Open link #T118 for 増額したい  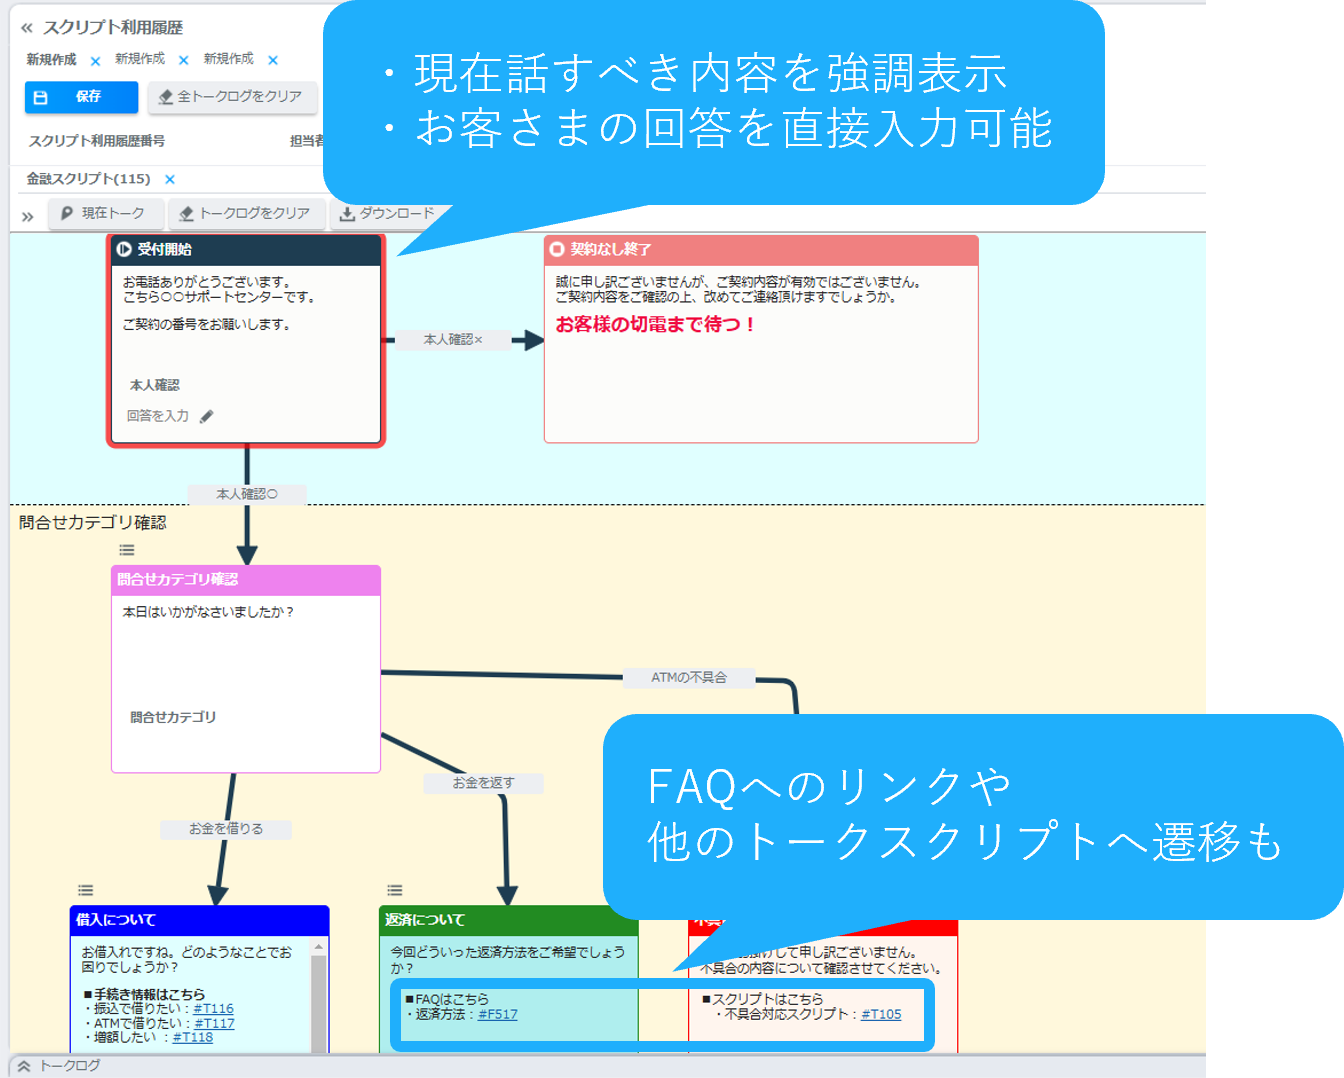[193, 1037]
